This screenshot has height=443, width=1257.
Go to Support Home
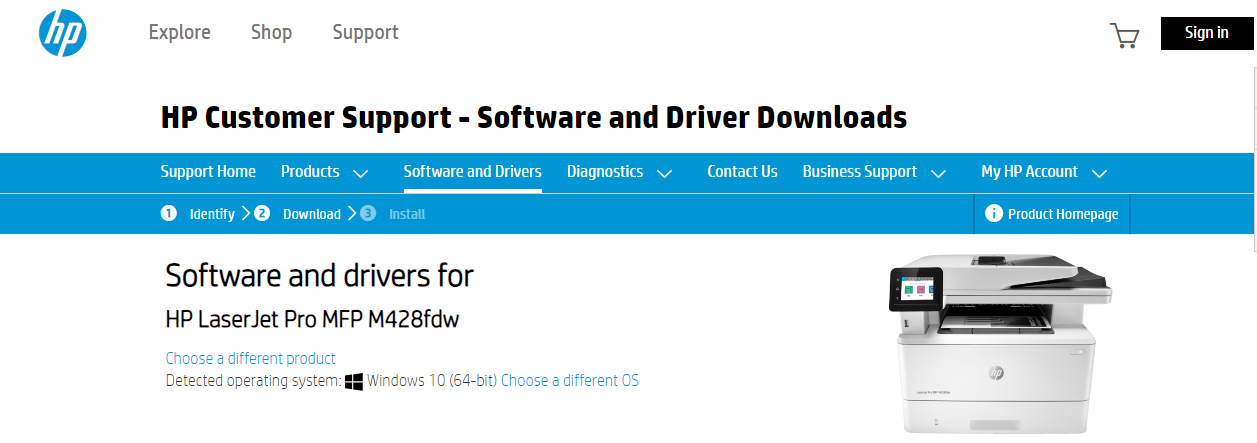pyautogui.click(x=208, y=172)
